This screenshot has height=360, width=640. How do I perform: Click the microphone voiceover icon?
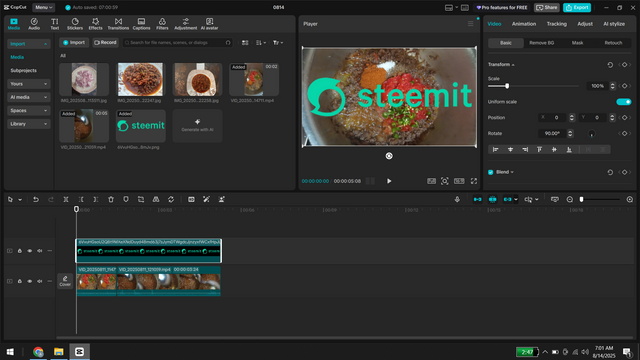click(x=457, y=199)
